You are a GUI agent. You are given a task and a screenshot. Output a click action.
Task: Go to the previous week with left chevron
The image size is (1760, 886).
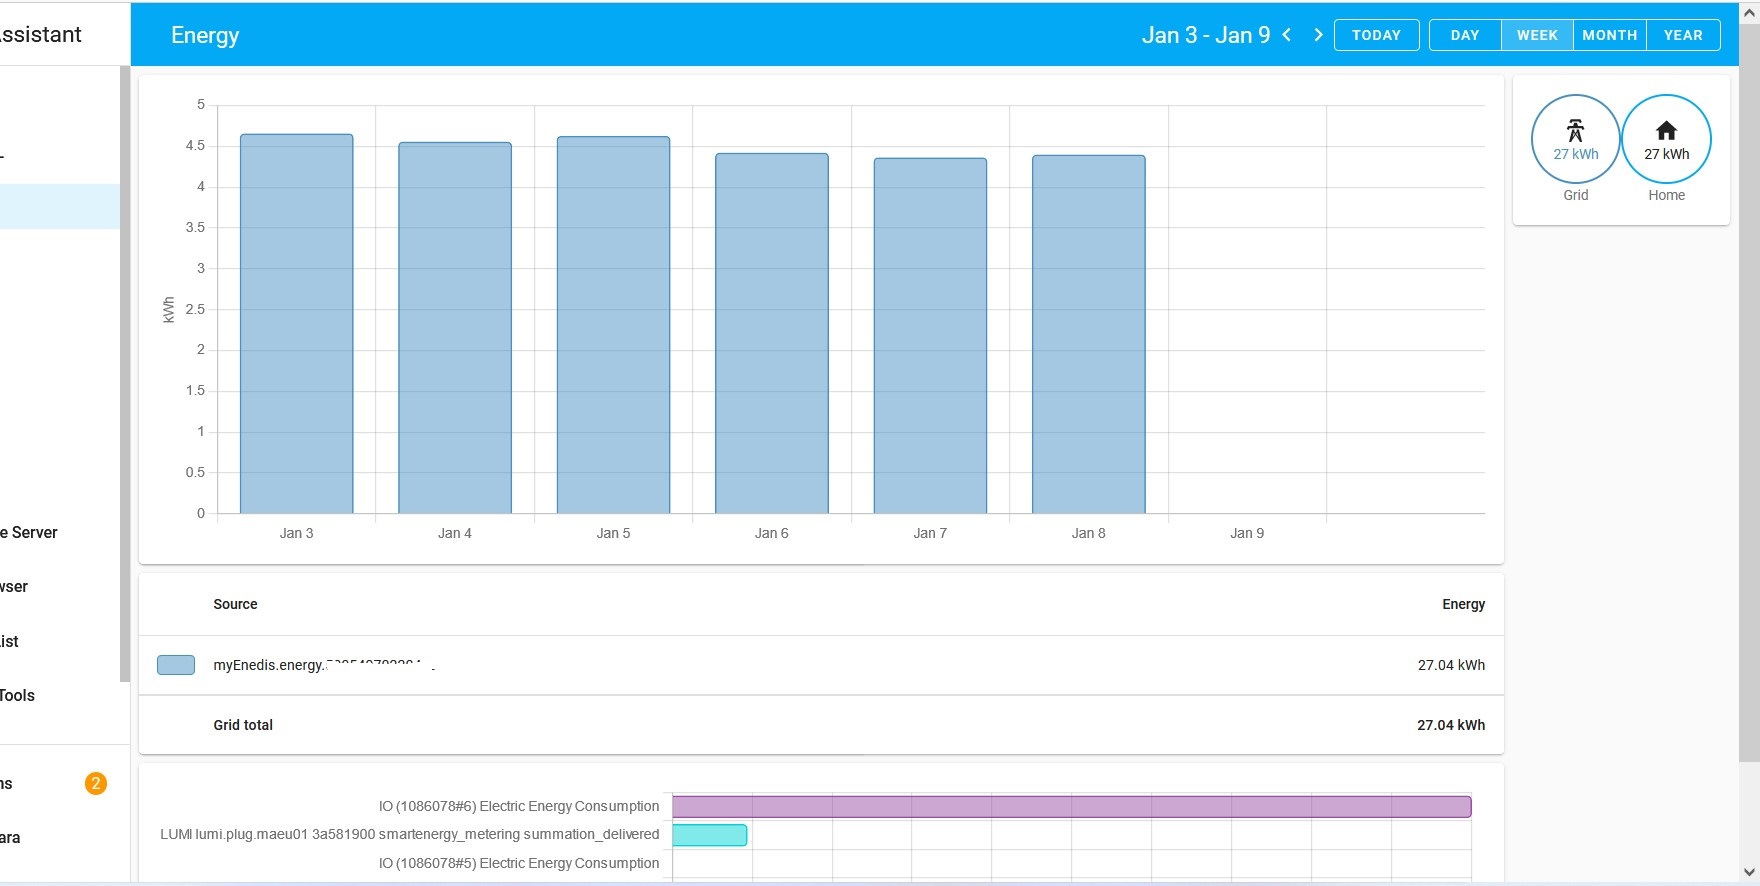pyautogui.click(x=1287, y=35)
